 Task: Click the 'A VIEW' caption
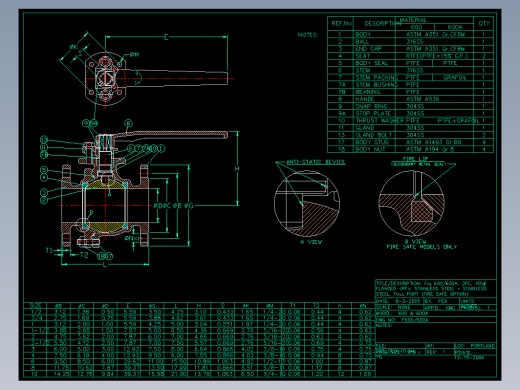click(x=311, y=242)
